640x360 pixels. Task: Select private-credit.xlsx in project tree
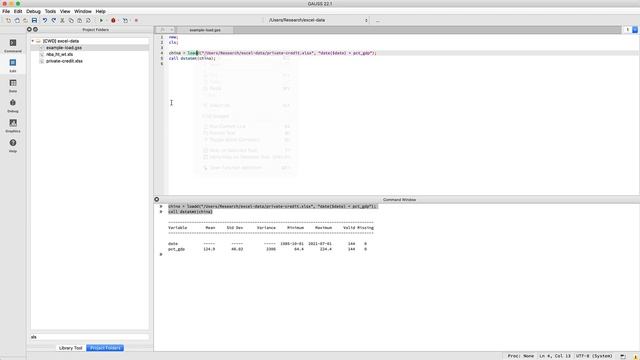pos(64,61)
